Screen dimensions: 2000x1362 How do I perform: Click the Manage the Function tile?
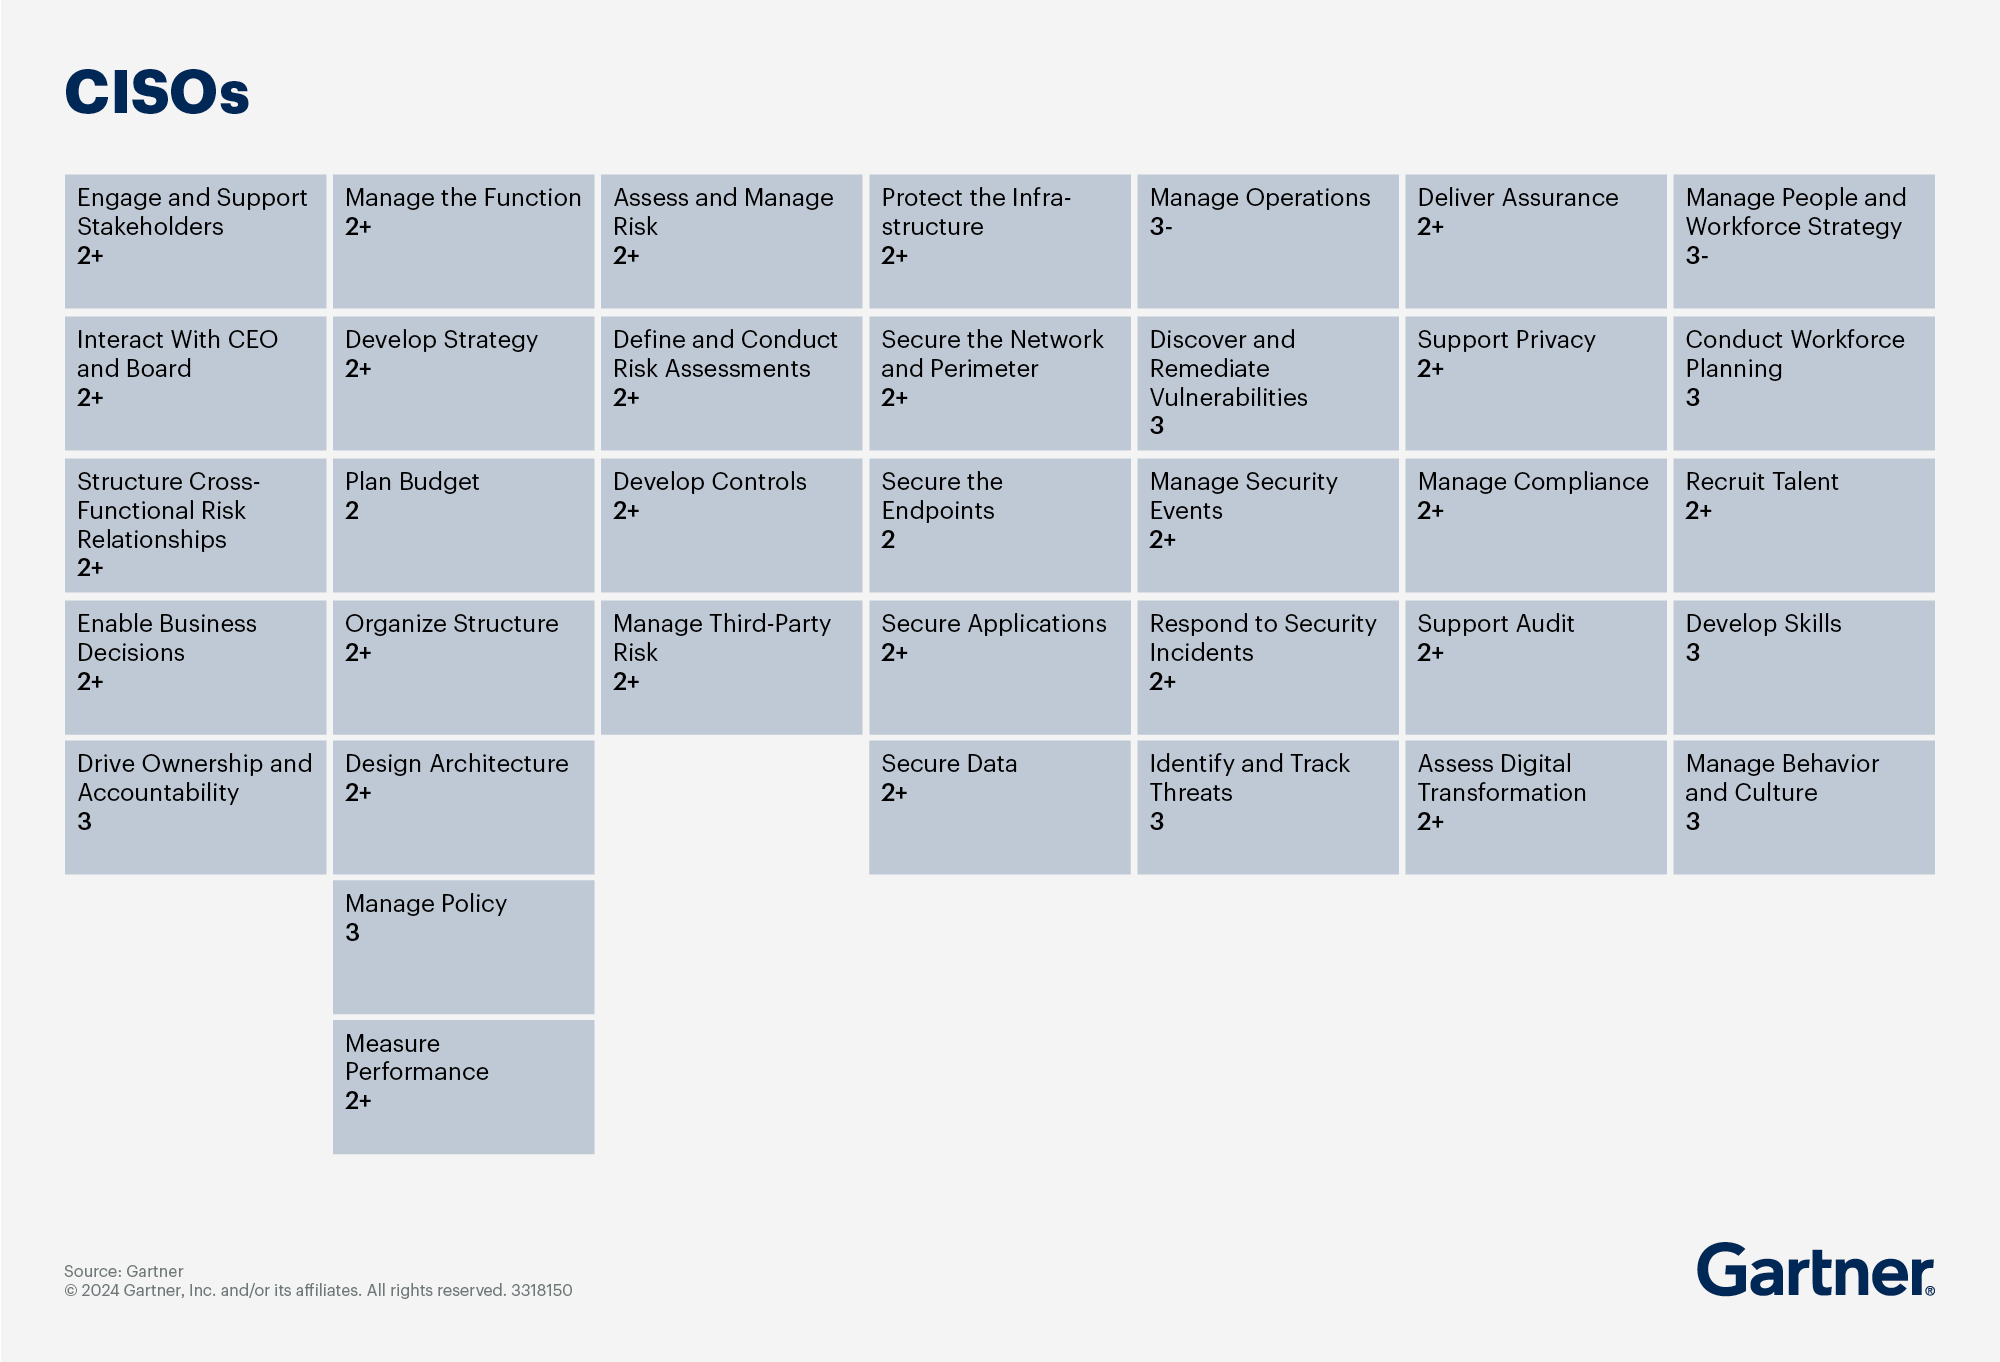pyautogui.click(x=463, y=241)
